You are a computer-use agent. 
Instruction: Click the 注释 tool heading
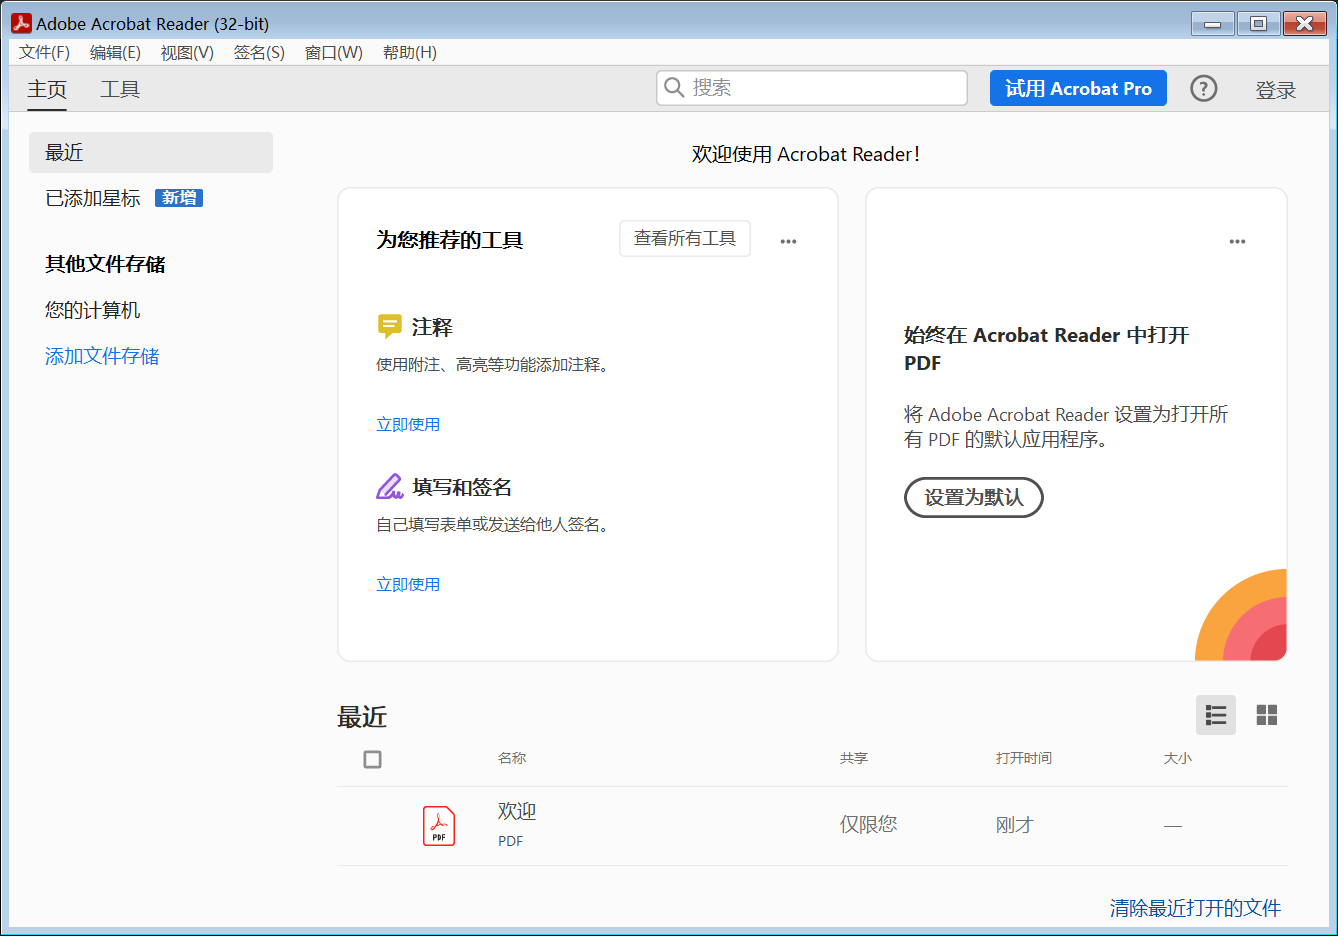432,327
